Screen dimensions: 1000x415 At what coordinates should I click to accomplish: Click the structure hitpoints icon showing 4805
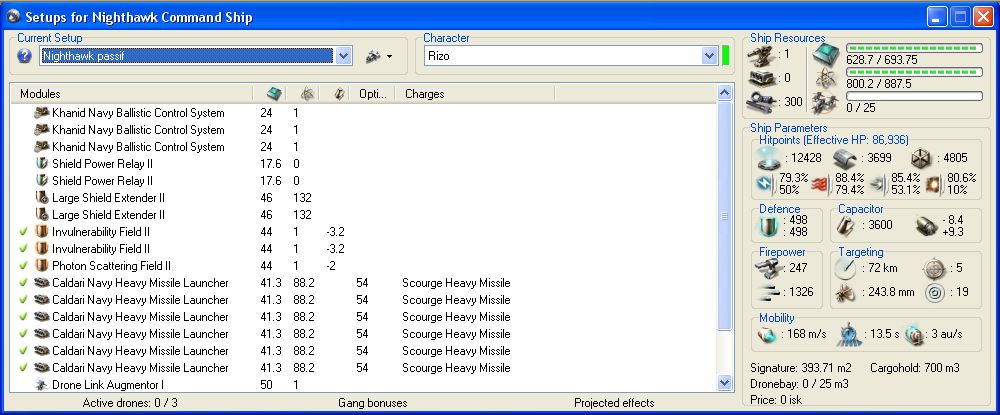[922, 157]
